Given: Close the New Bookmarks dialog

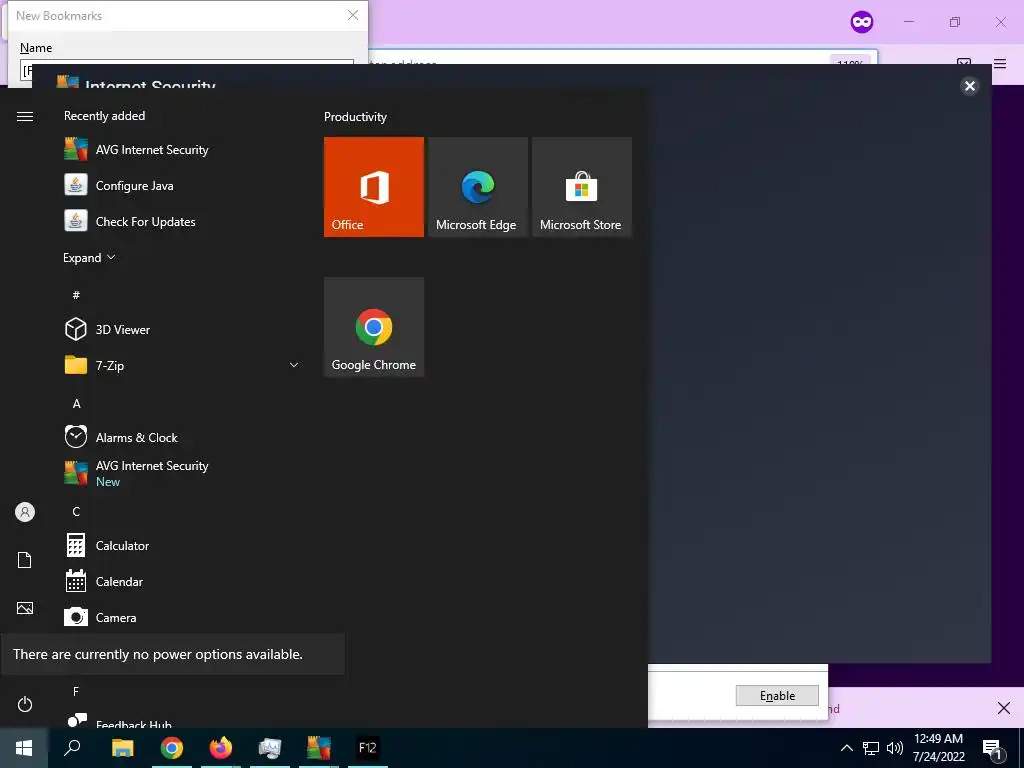Looking at the screenshot, I should pyautogui.click(x=353, y=15).
